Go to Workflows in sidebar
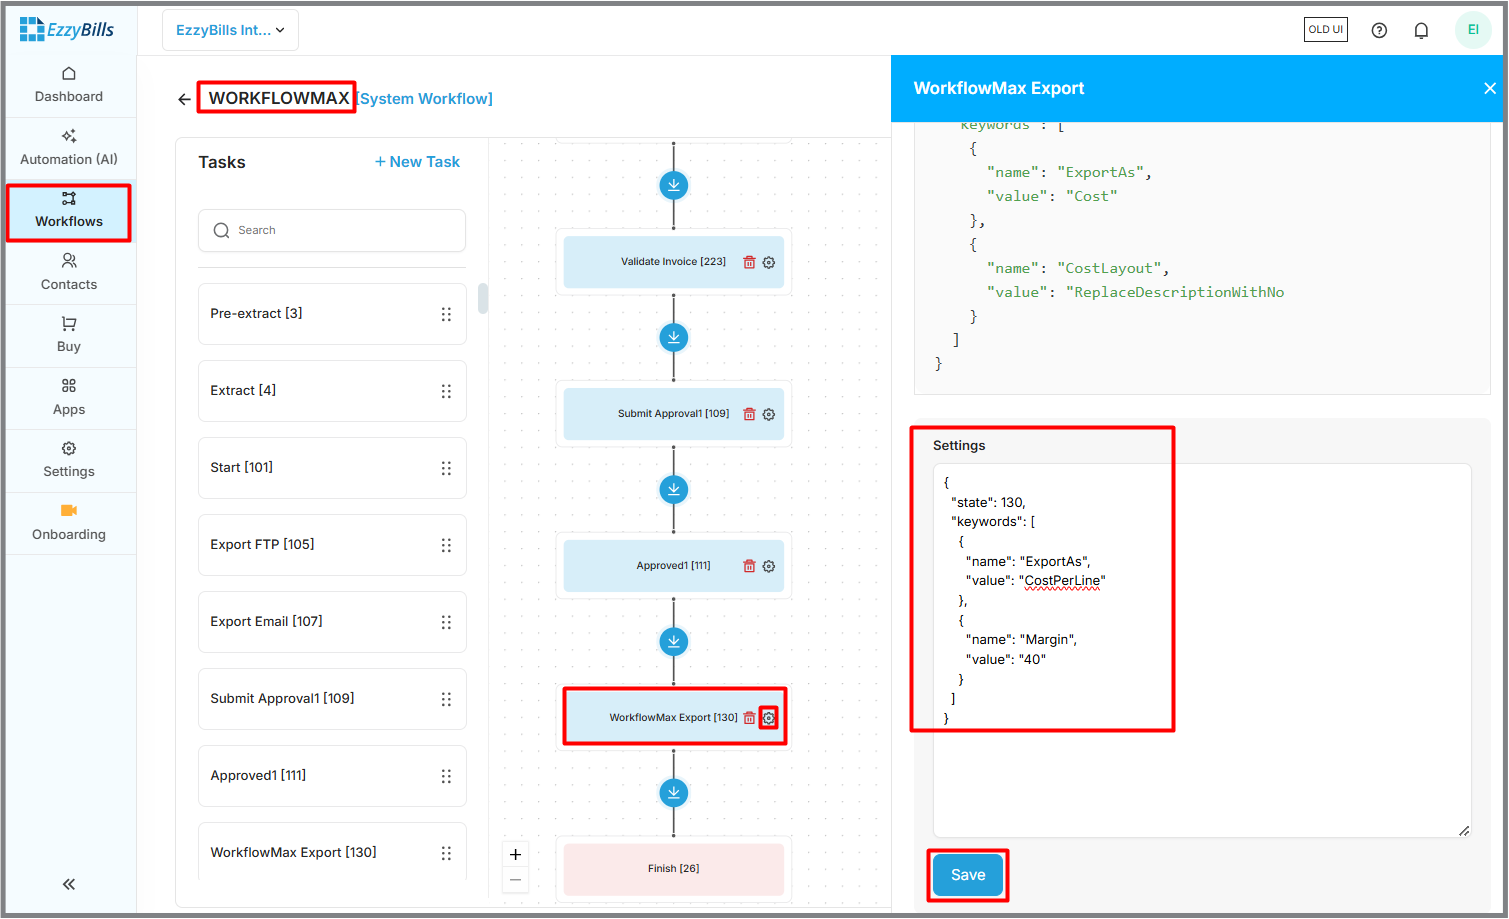The image size is (1509, 919). 69,211
